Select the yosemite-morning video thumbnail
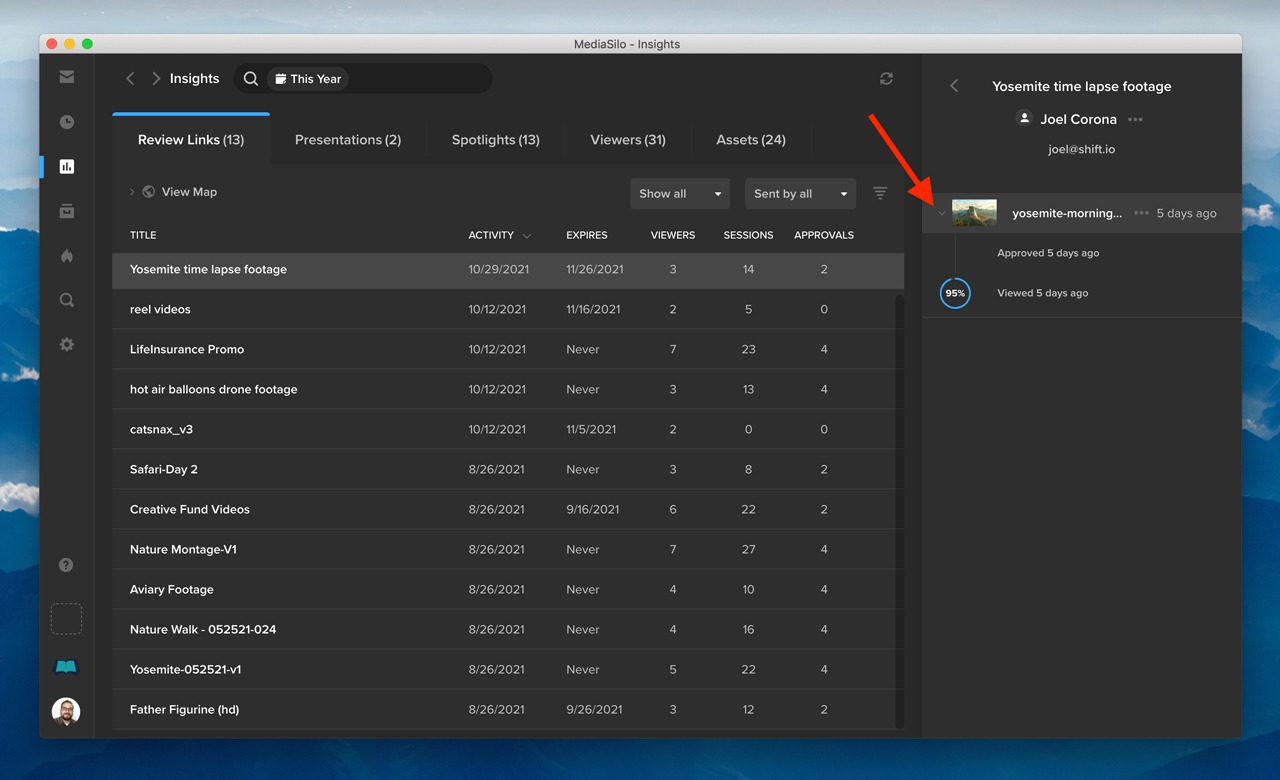This screenshot has width=1280, height=780. pos(975,213)
